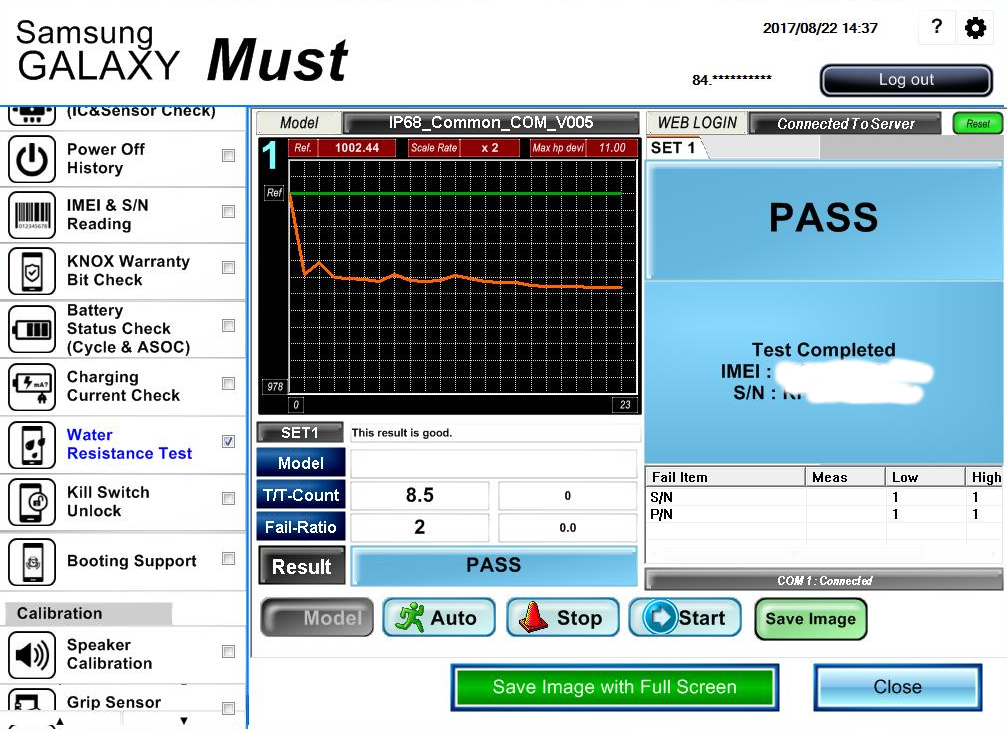Screen dimensions: 1007x730
Task: Click the green Reset button
Action: pyautogui.click(x=977, y=123)
